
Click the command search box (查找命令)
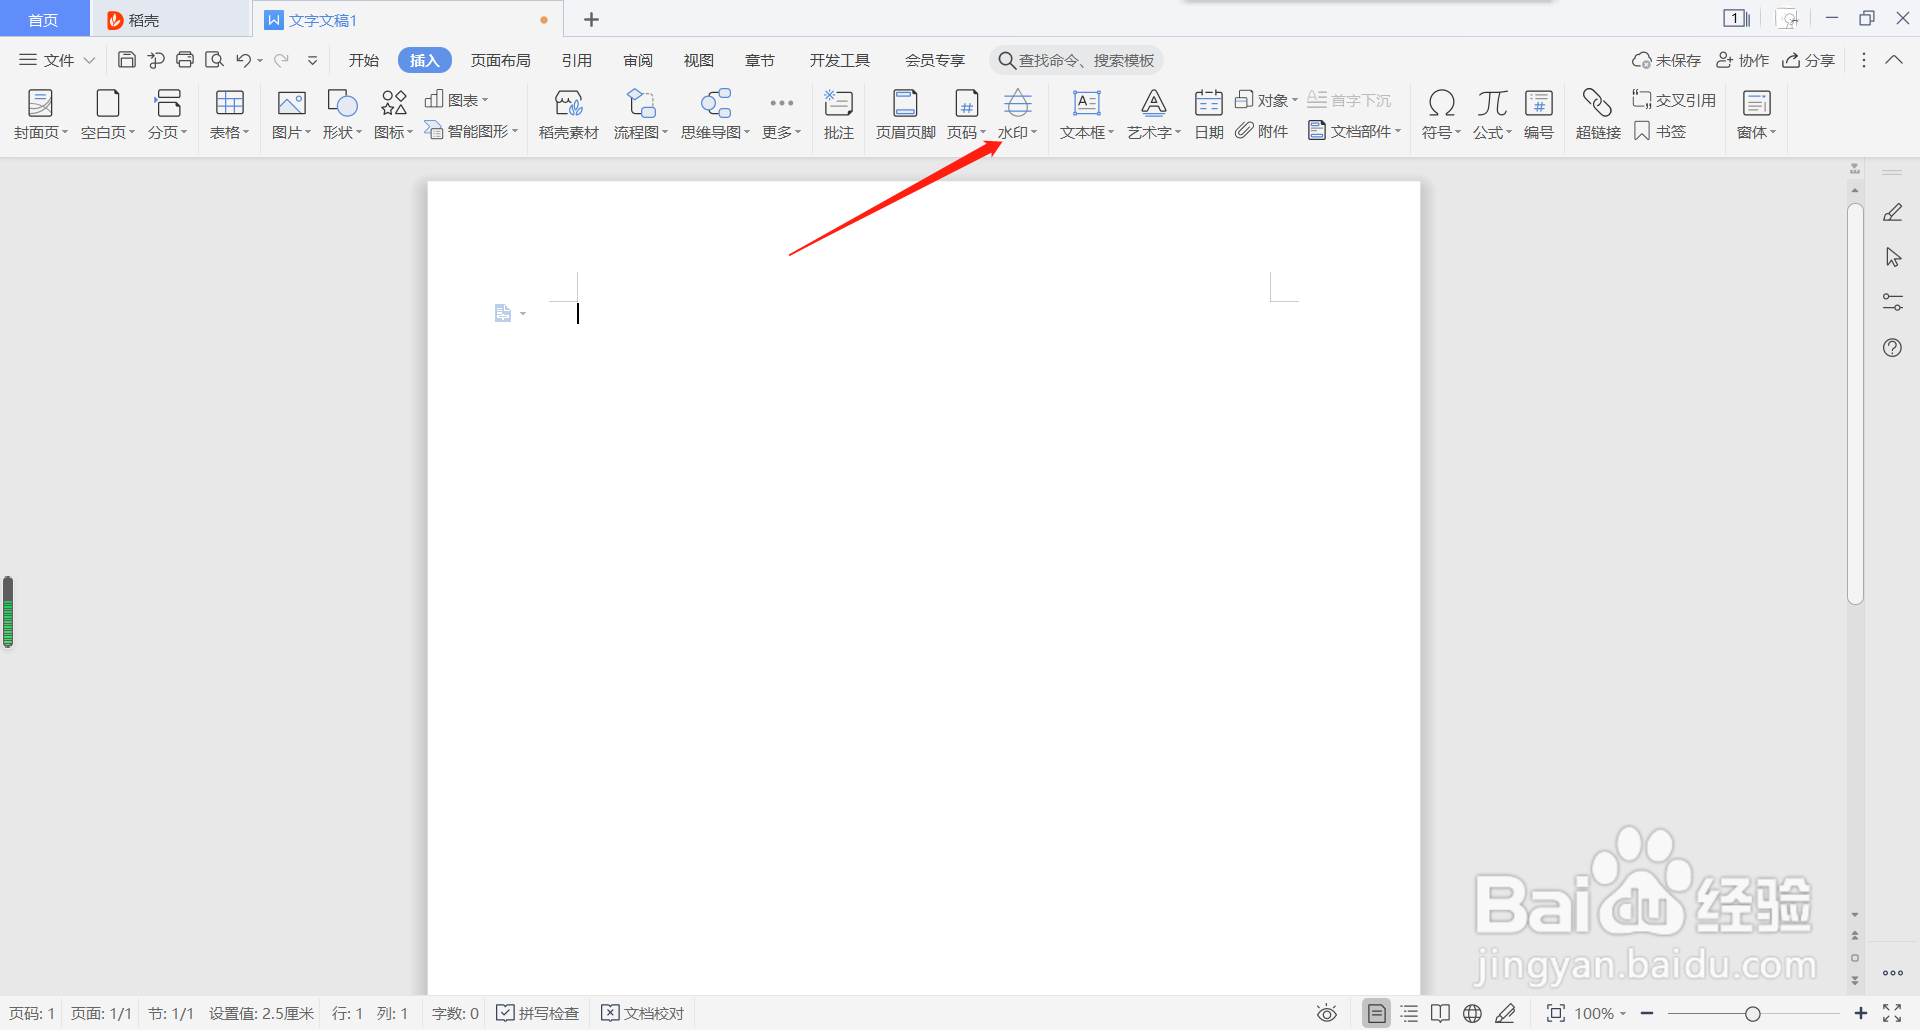[x=1077, y=60]
